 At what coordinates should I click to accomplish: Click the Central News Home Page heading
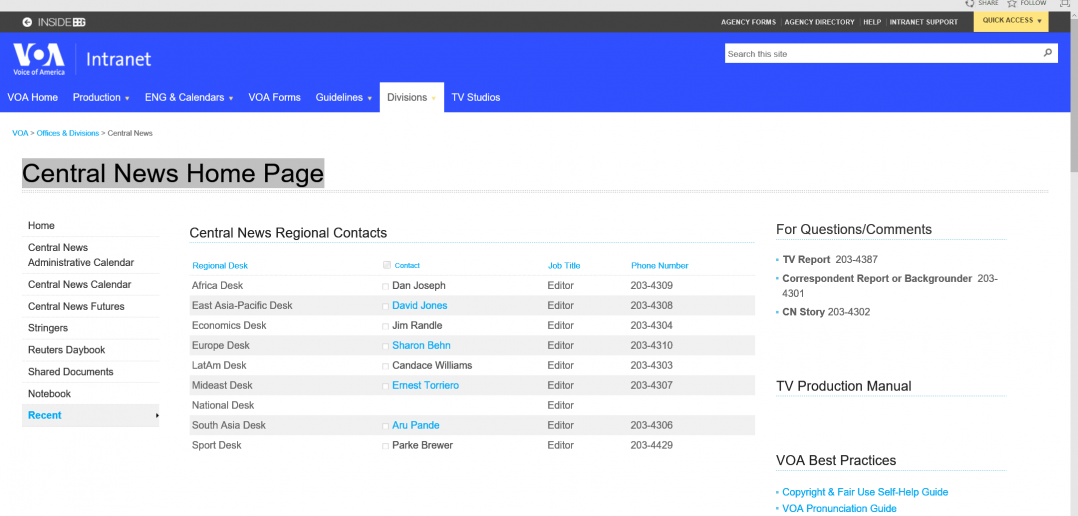coord(173,173)
